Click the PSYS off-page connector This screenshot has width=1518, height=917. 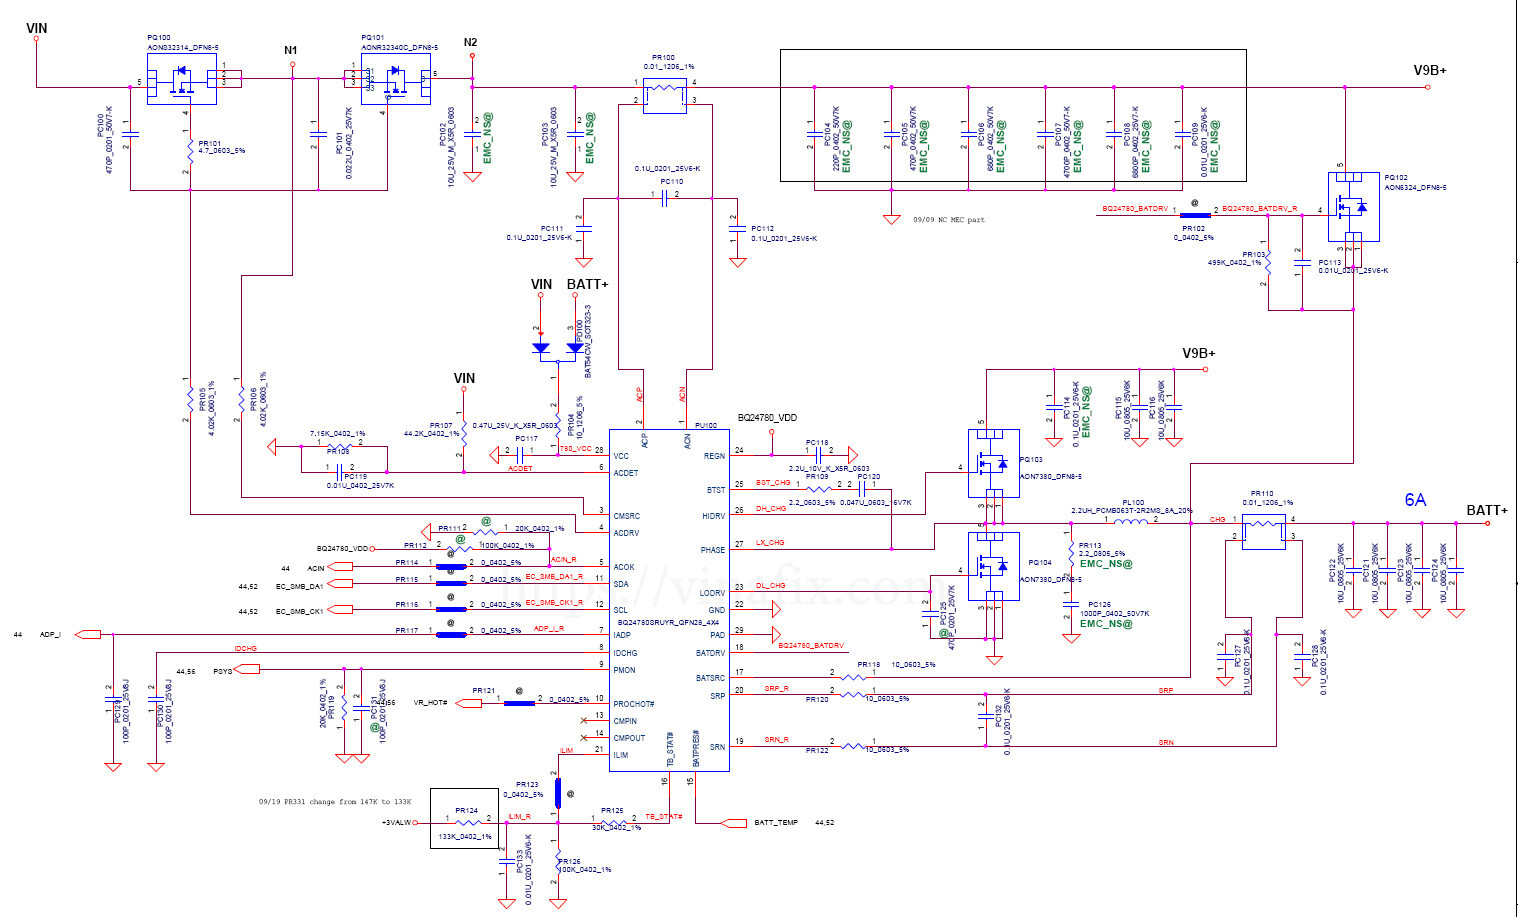click(247, 670)
